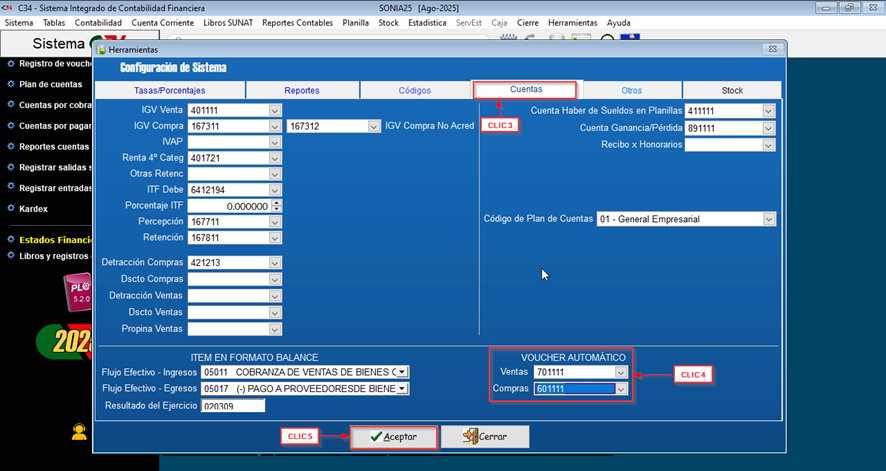
Task: Click the Resultado del Ejercicio input field
Action: (231, 406)
